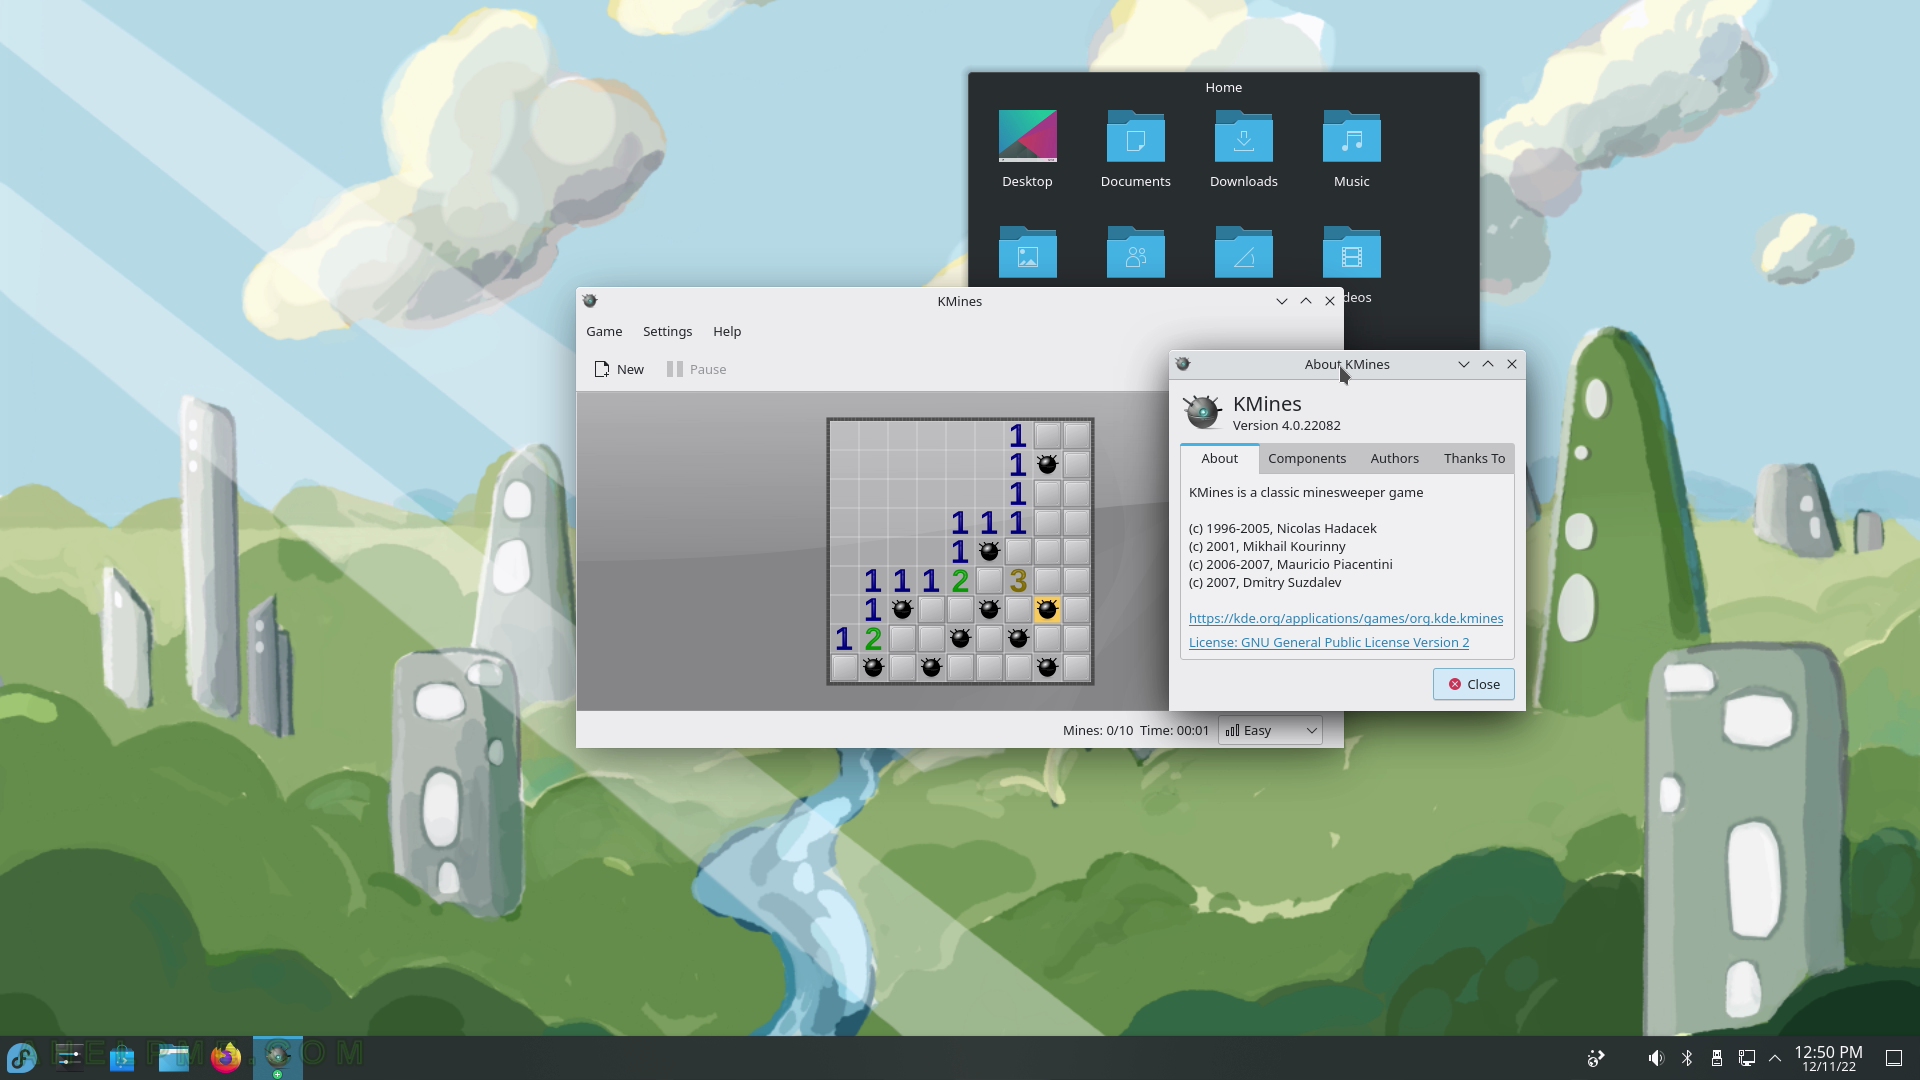1920x1080 pixels.
Task: Open Dolphin file manager from taskbar
Action: 174,1057
